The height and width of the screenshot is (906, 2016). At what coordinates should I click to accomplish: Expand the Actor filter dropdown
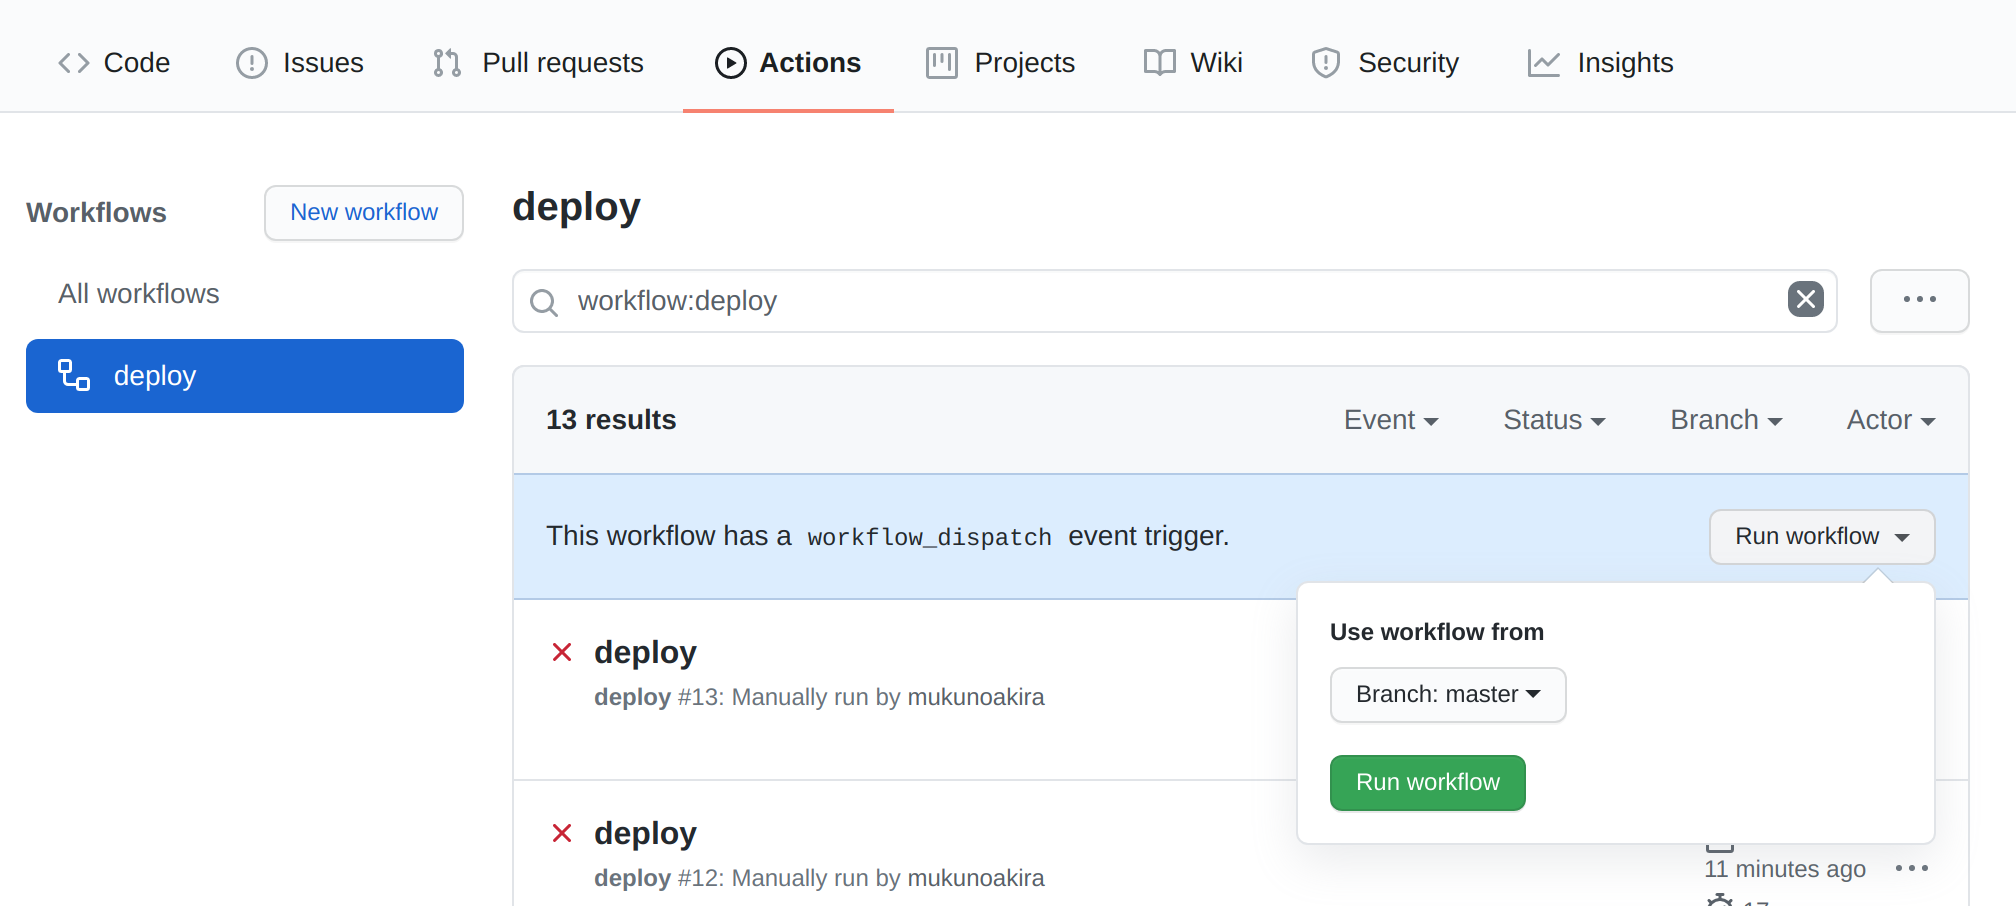point(1891,420)
